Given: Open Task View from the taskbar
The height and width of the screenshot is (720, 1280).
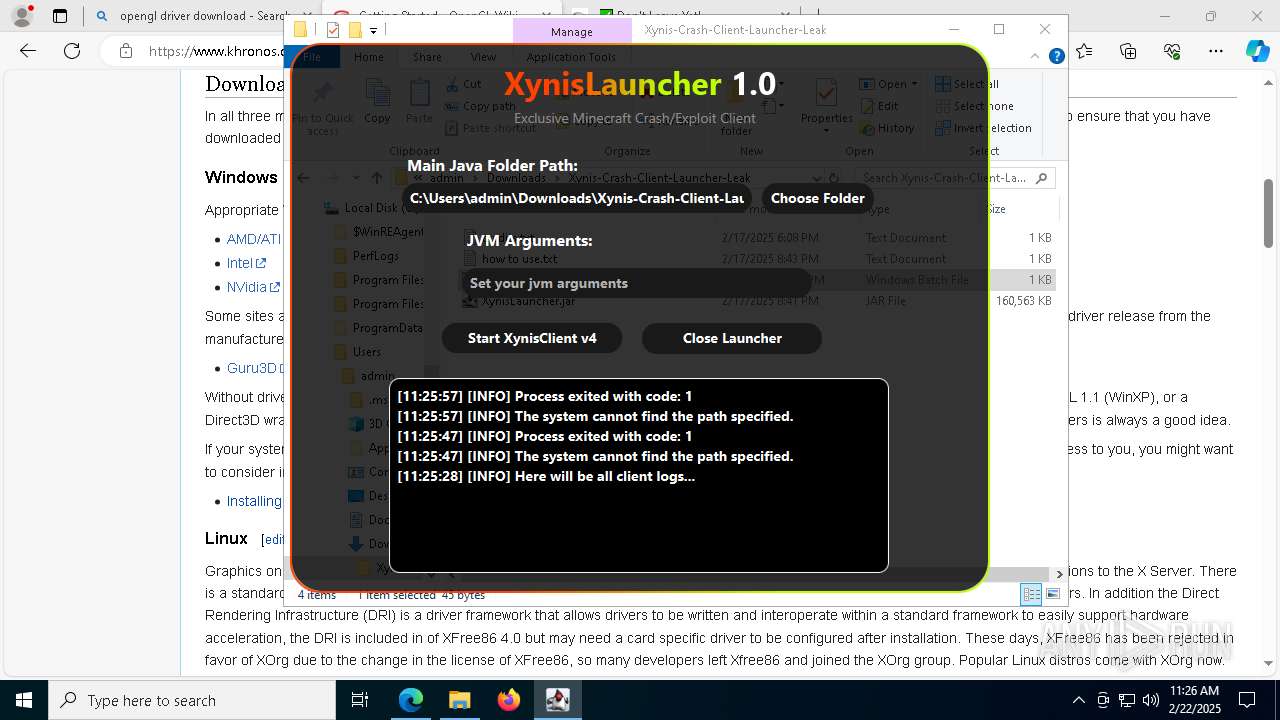Looking at the screenshot, I should 360,700.
